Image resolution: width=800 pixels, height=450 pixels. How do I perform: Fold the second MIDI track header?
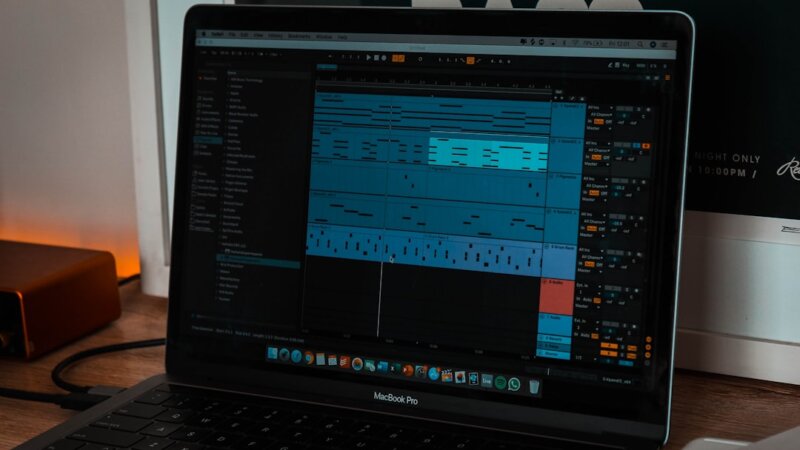coord(553,141)
